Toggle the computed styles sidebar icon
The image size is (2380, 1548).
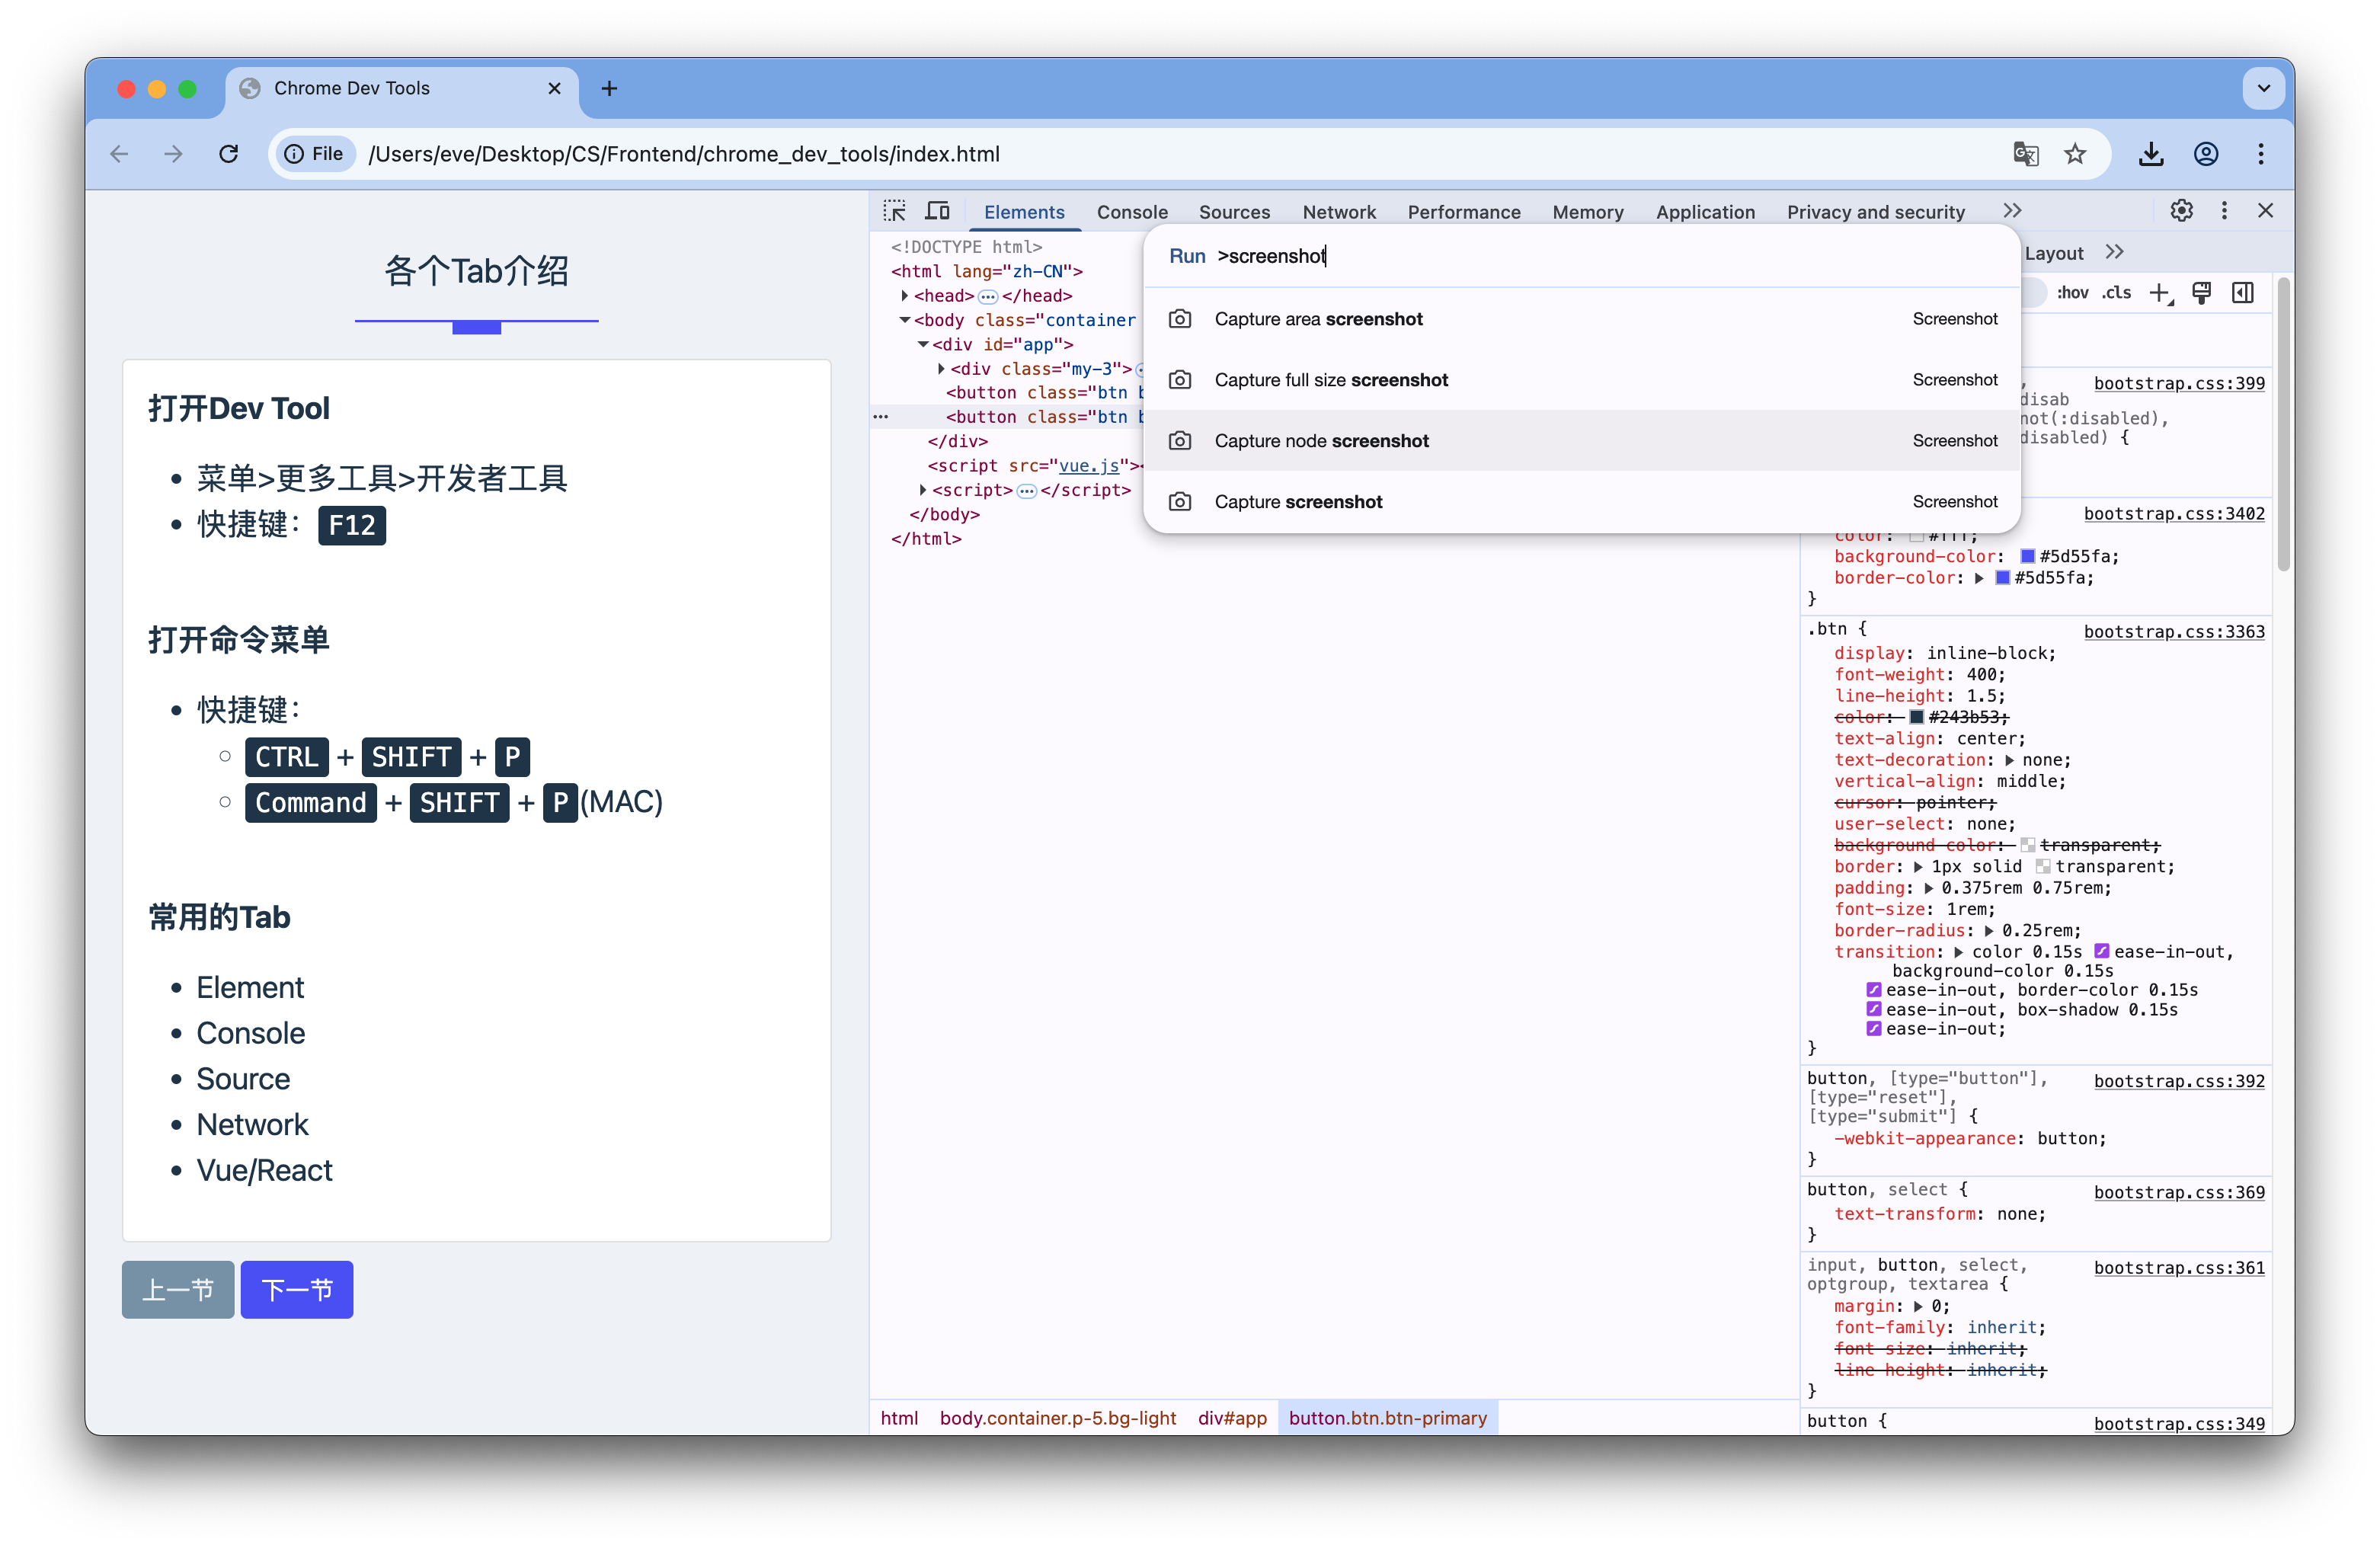pos(2243,293)
